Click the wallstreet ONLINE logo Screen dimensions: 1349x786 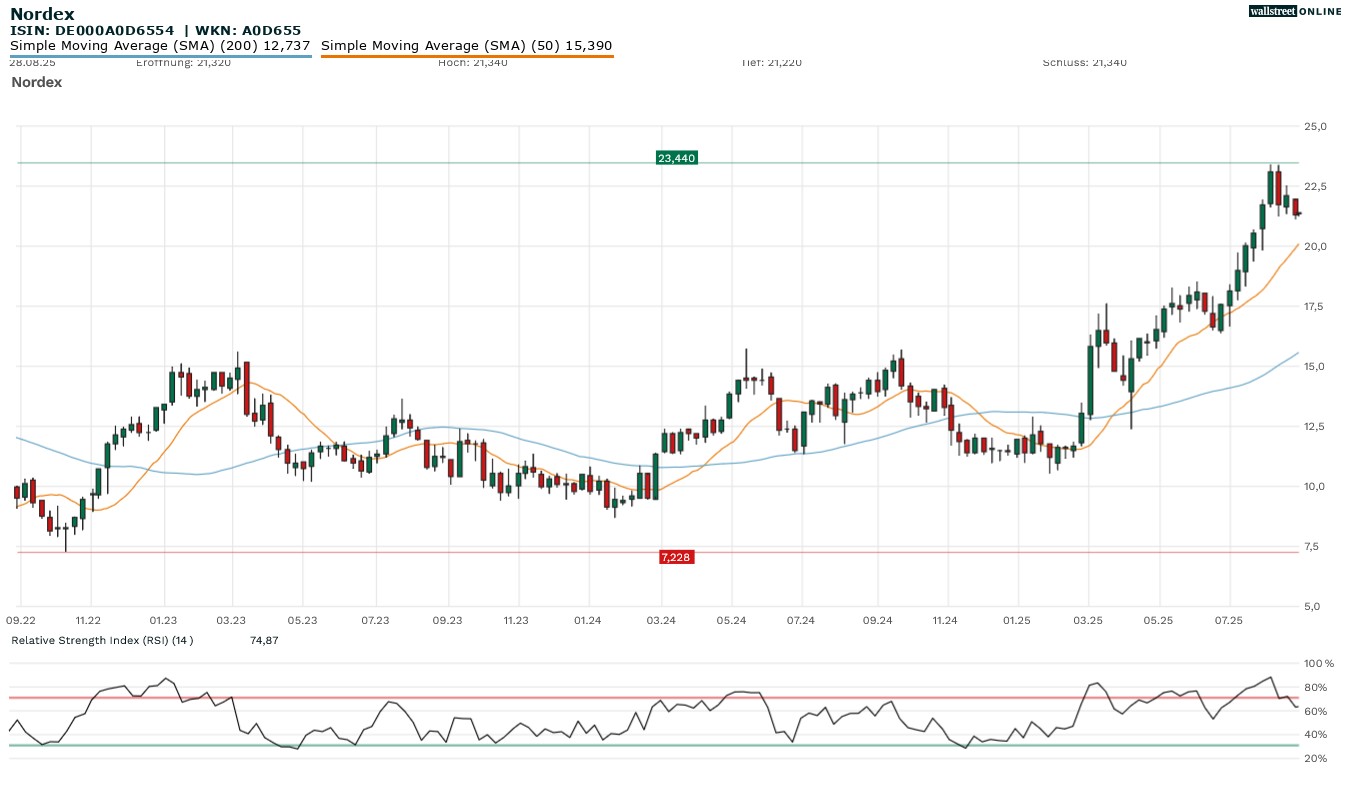point(1295,11)
